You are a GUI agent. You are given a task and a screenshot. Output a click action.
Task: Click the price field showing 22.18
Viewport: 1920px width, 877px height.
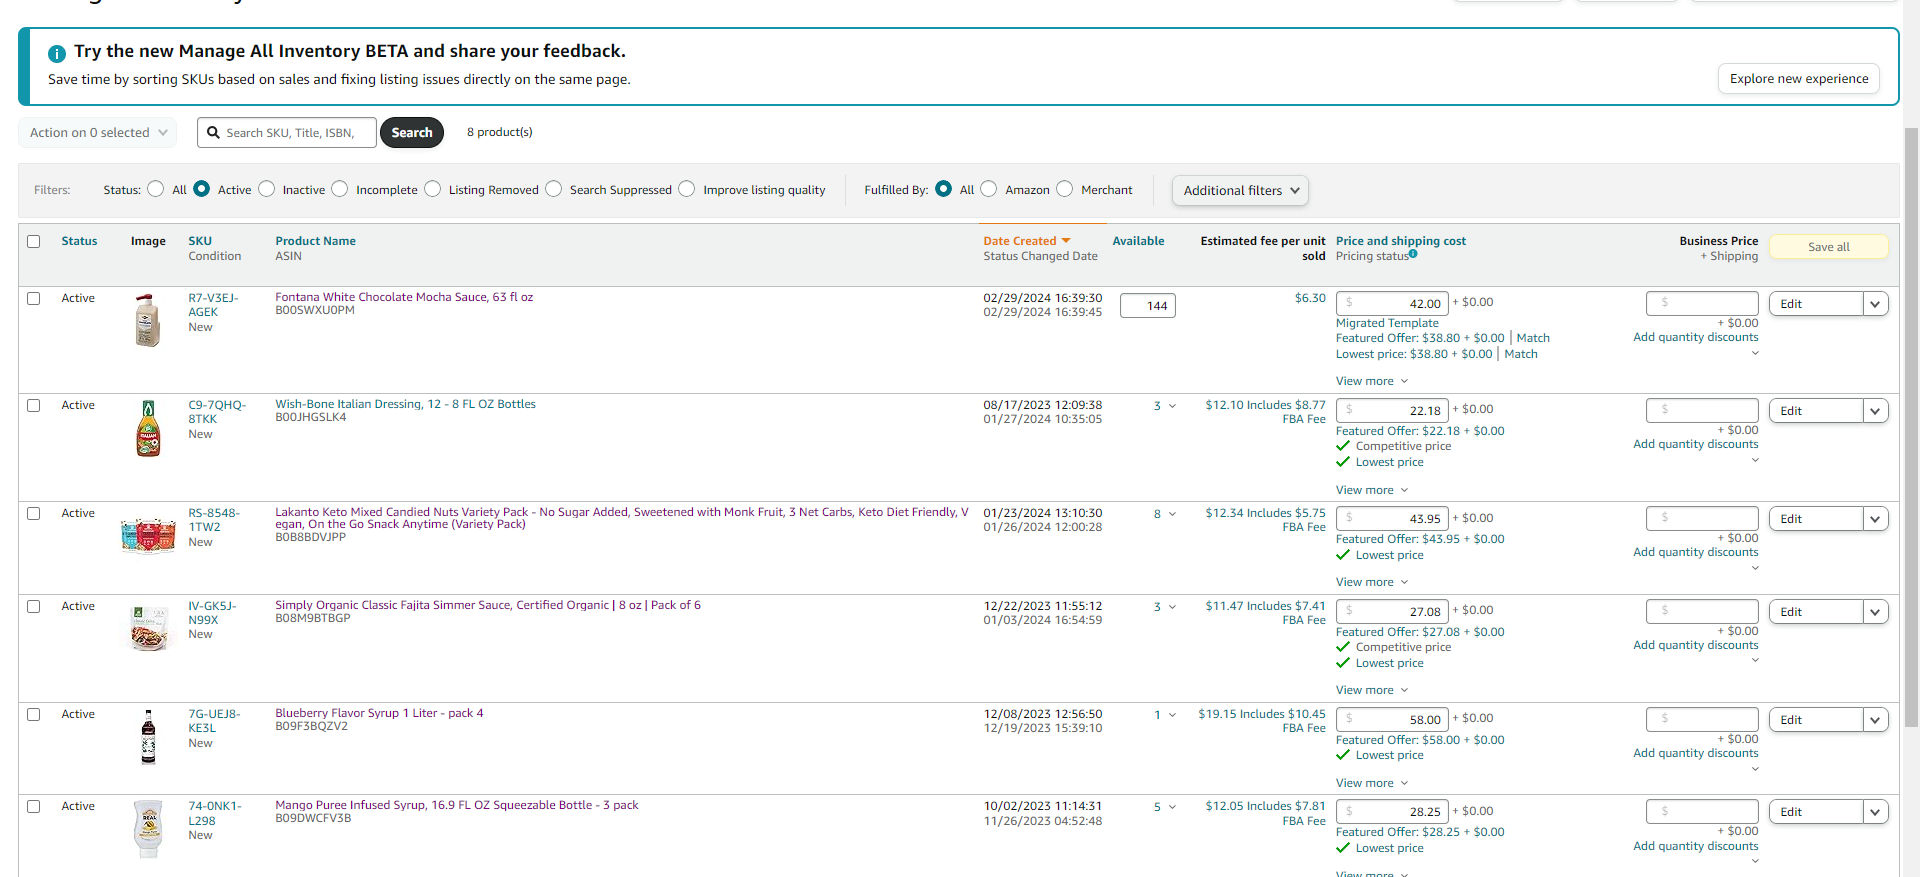coord(1392,410)
